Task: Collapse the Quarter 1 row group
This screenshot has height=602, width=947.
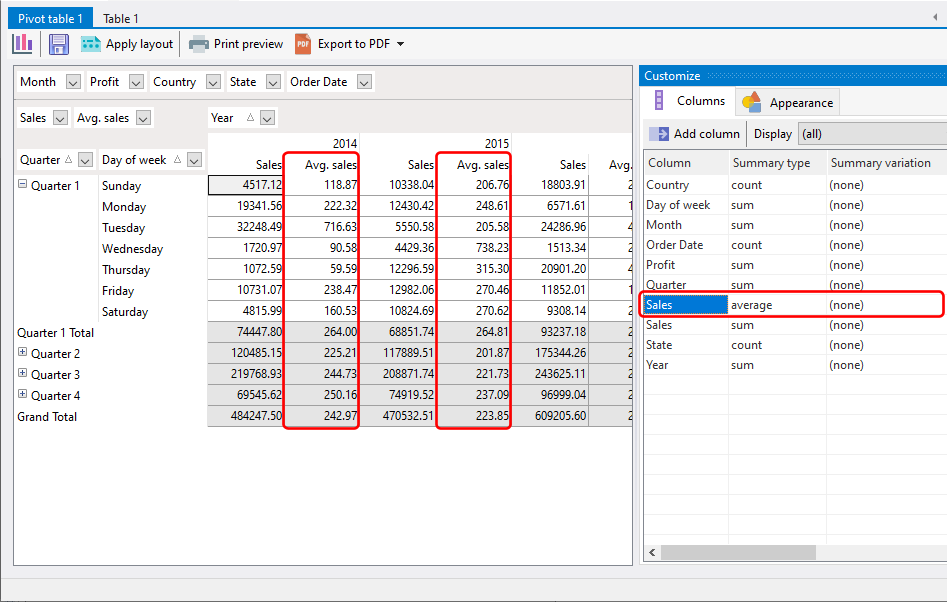Action: coord(22,185)
